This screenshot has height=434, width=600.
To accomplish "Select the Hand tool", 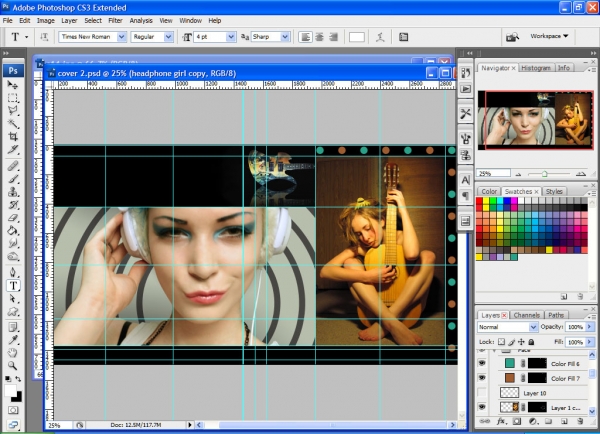I will (13, 352).
